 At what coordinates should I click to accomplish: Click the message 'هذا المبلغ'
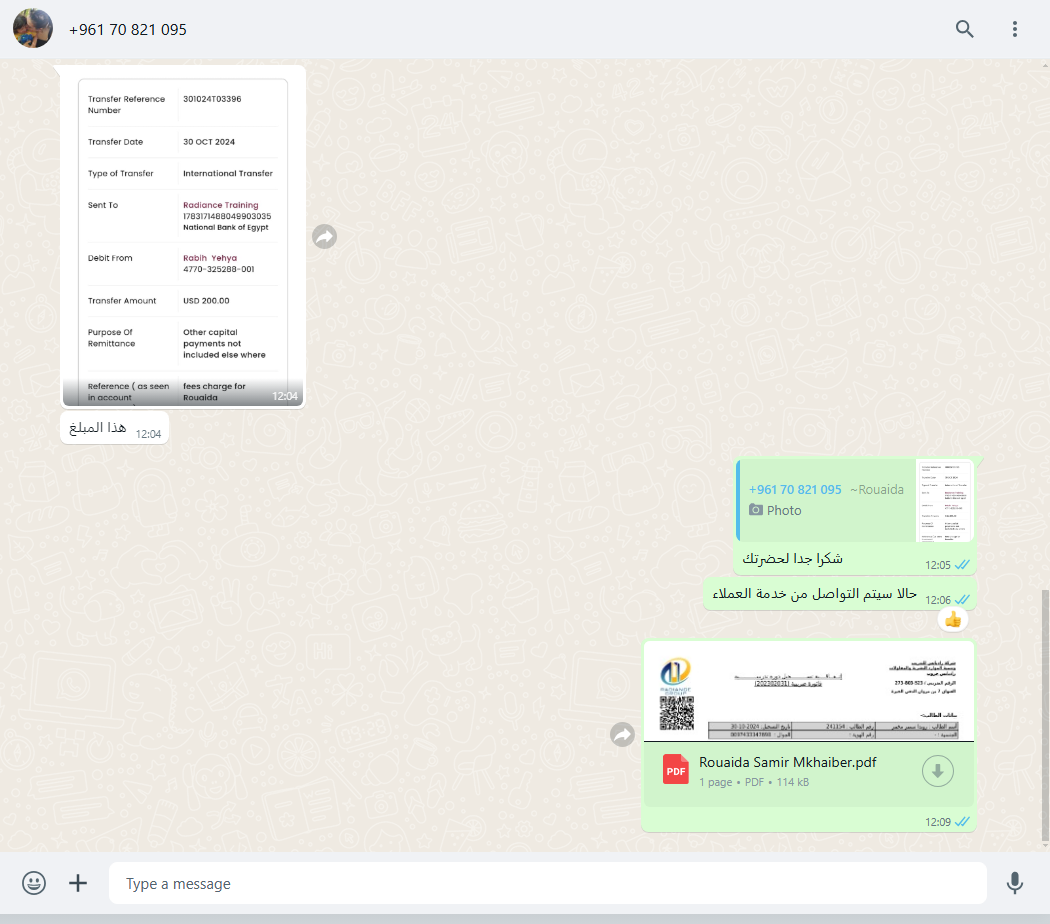point(98,427)
